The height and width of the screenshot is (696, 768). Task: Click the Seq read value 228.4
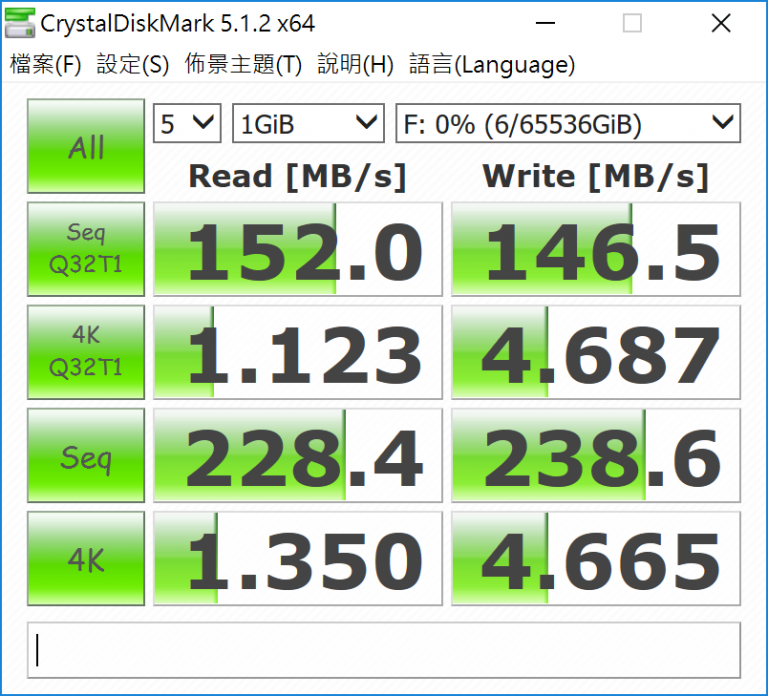click(298, 456)
